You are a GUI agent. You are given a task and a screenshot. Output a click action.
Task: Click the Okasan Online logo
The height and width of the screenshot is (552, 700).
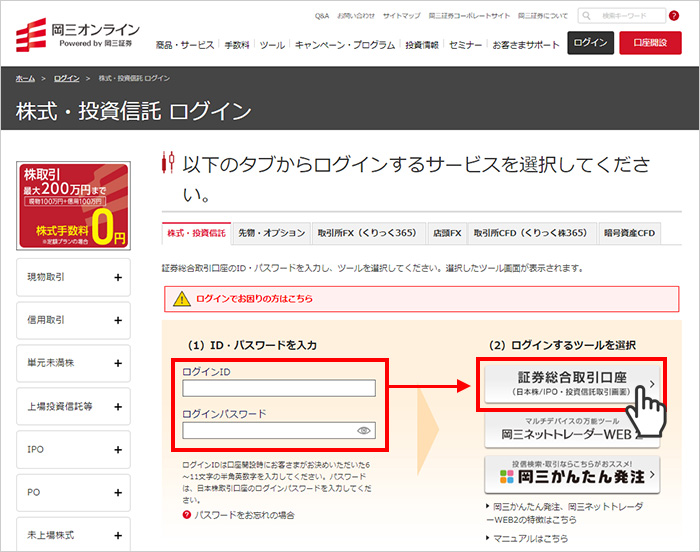pyautogui.click(x=78, y=35)
